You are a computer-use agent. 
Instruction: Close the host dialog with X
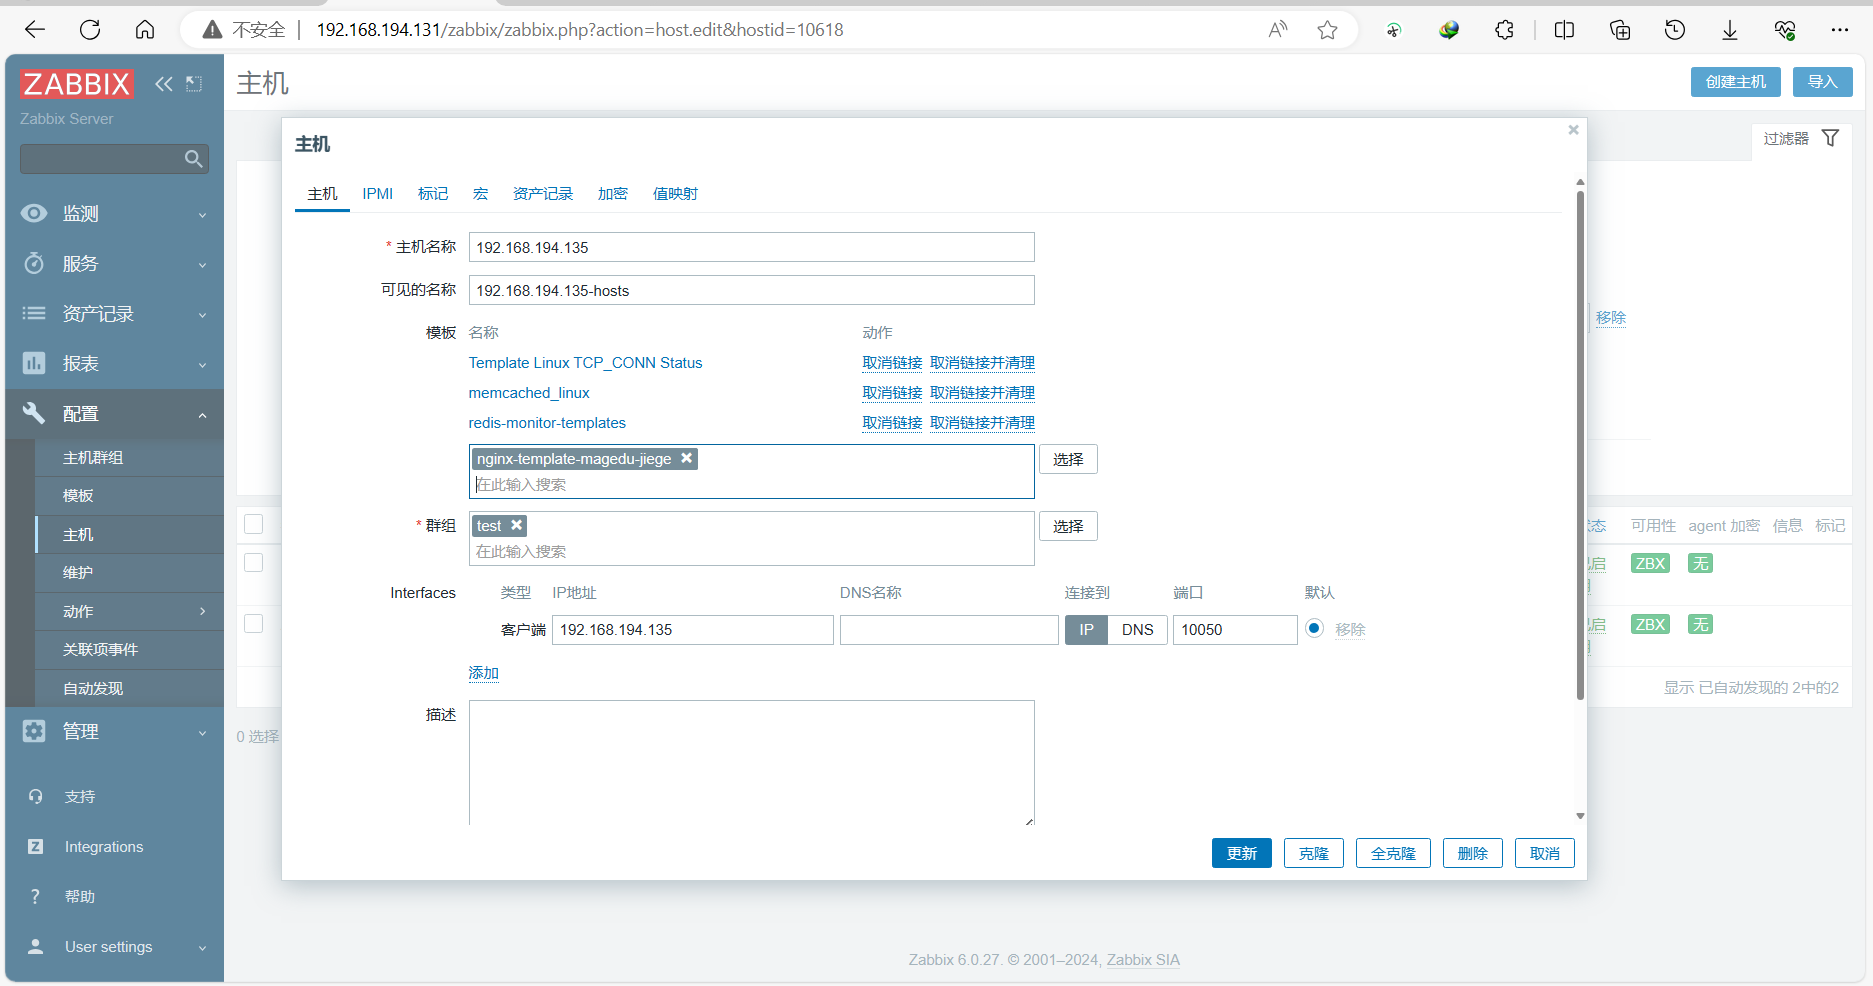point(1573,130)
